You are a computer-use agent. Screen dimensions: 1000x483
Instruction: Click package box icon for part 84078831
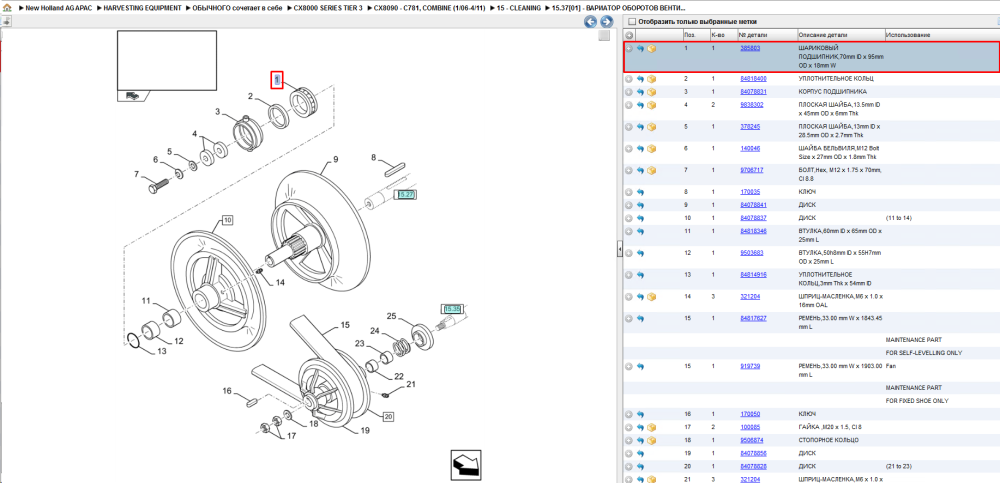point(652,92)
